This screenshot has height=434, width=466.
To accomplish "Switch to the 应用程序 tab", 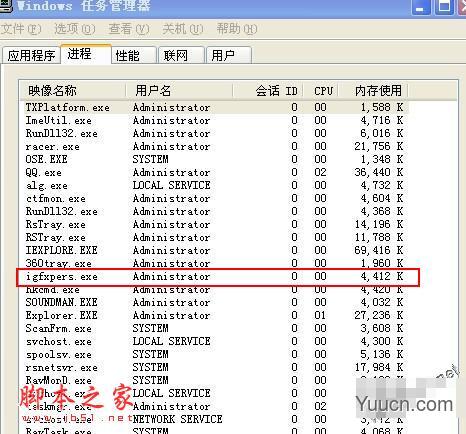I will click(31, 55).
